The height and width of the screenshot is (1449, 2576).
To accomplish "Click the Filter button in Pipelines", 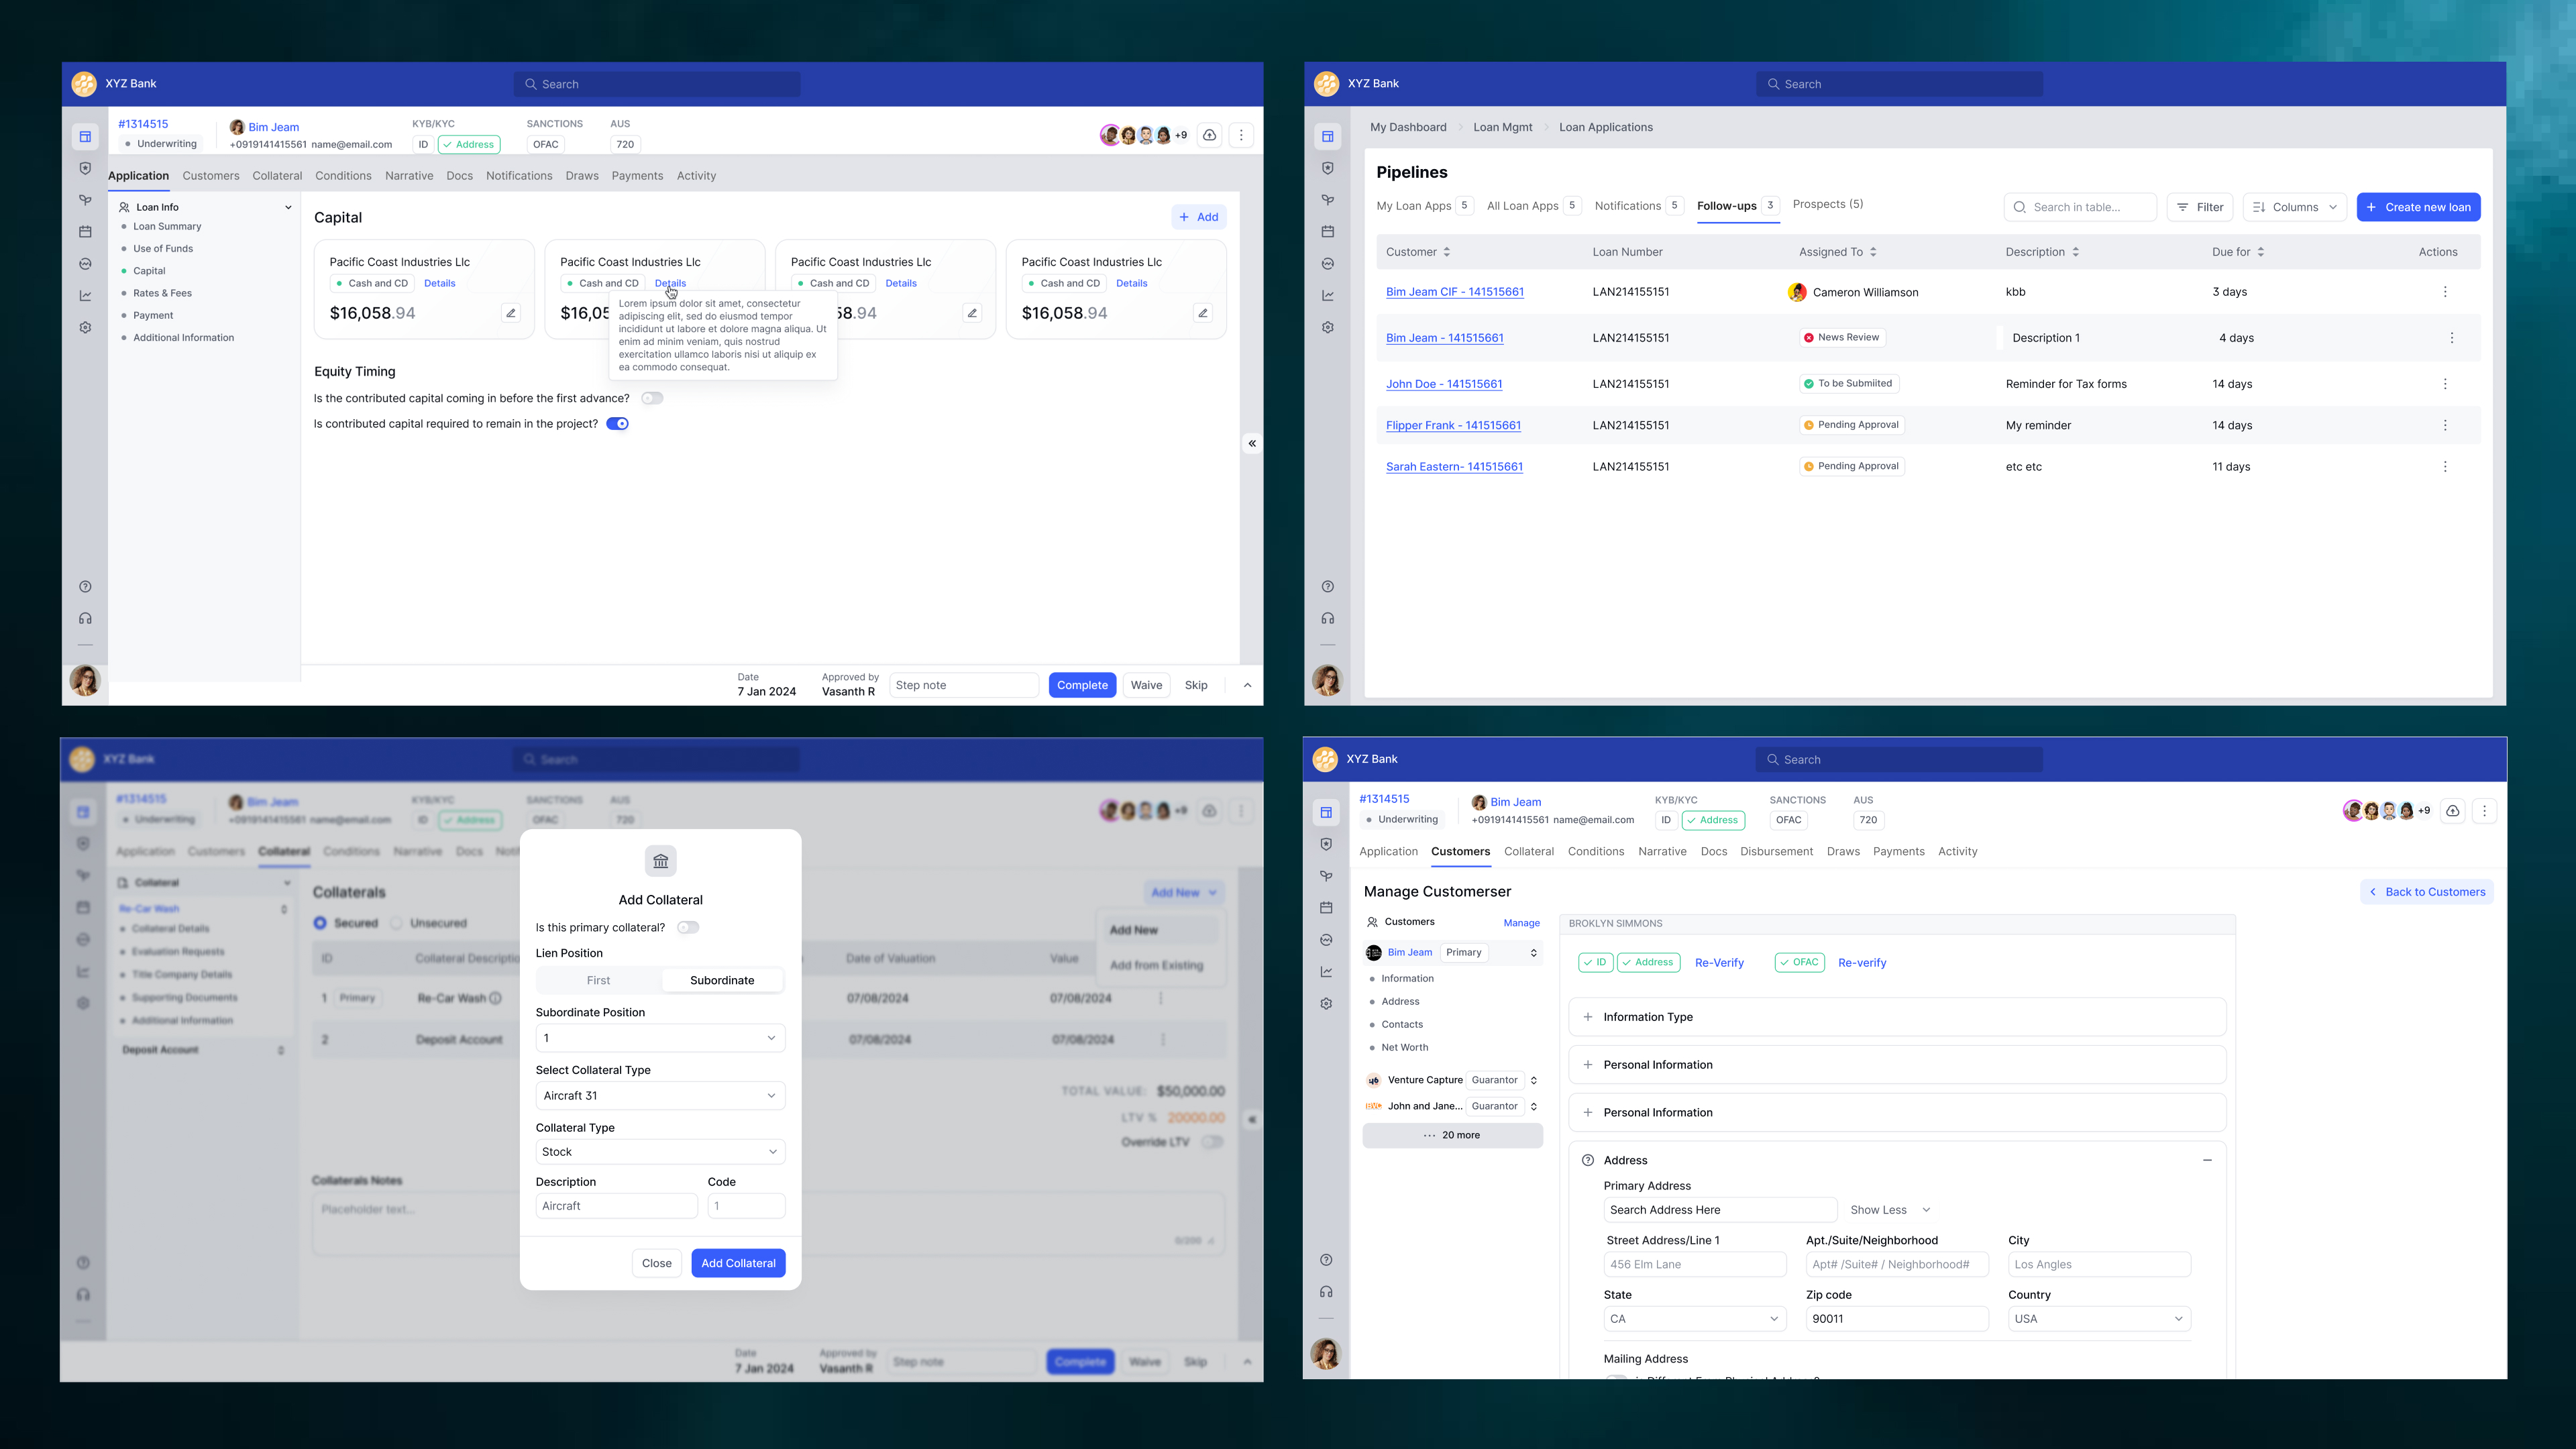I will [x=2200, y=207].
